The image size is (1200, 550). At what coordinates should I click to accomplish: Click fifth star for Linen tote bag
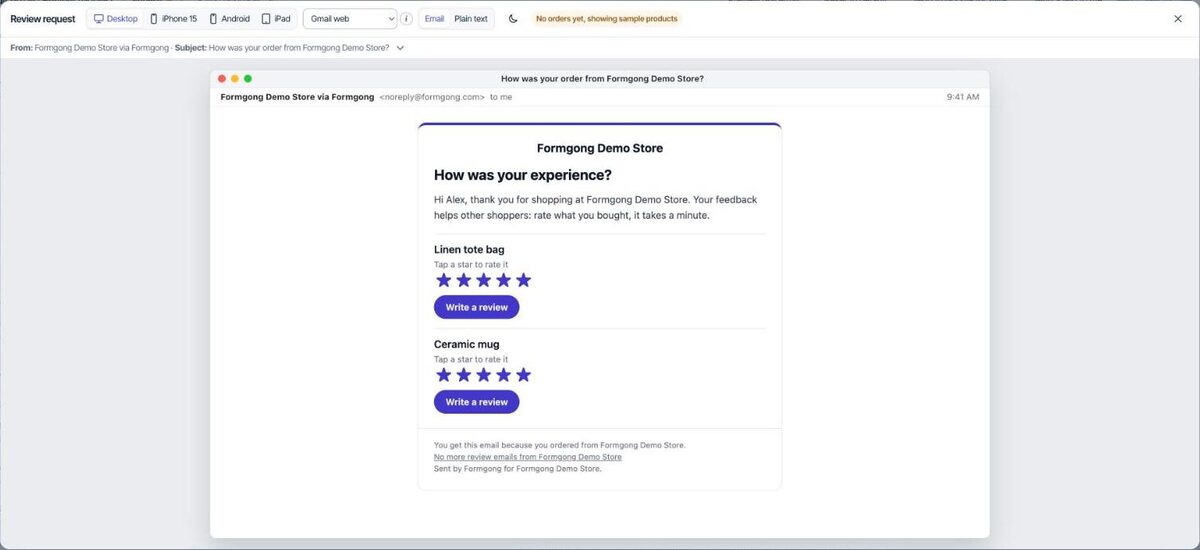click(523, 280)
